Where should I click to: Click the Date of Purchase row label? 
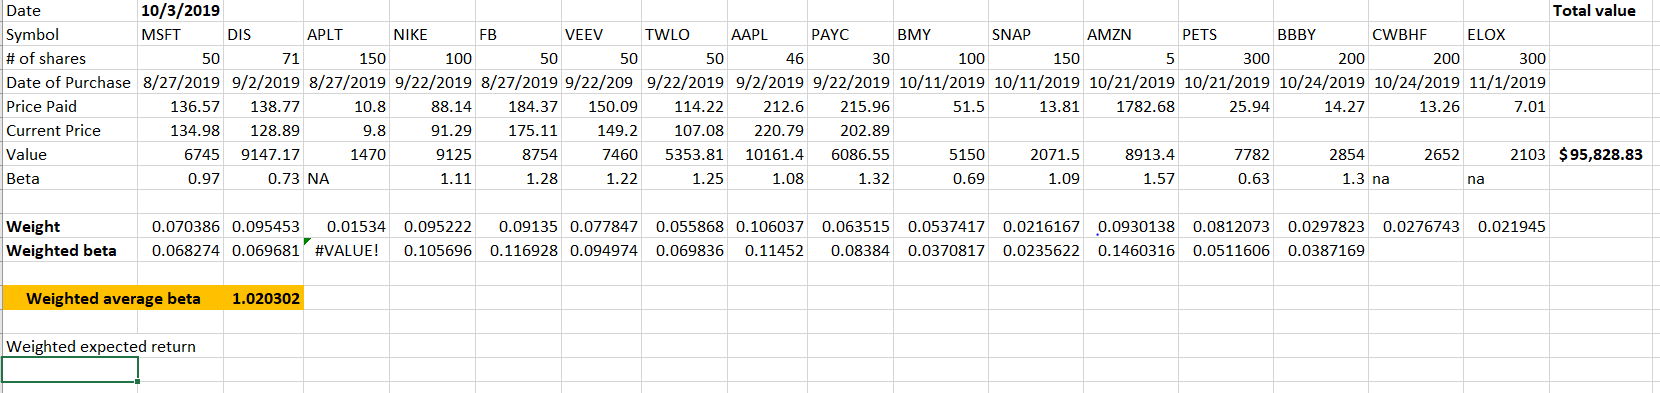[x=70, y=82]
